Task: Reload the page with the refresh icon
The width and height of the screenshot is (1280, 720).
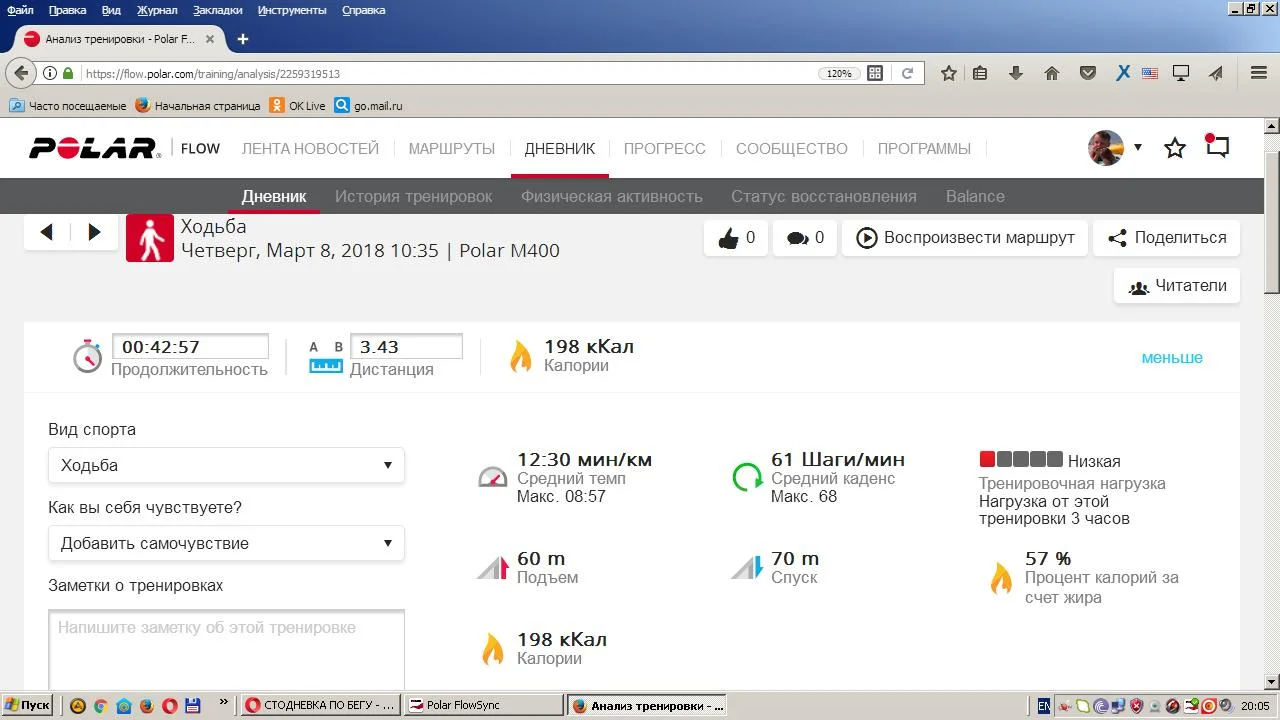Action: click(x=907, y=73)
